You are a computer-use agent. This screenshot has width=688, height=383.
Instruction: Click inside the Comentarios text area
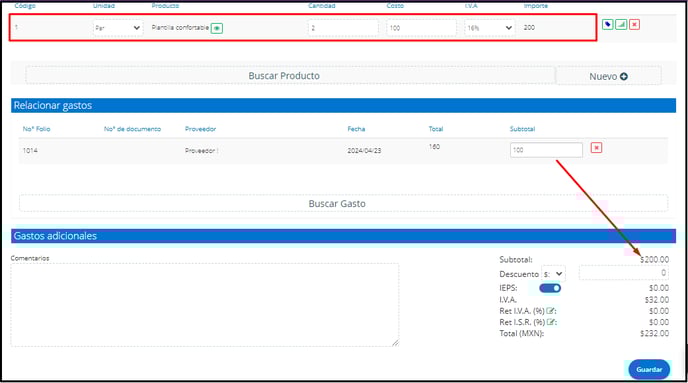(205, 305)
